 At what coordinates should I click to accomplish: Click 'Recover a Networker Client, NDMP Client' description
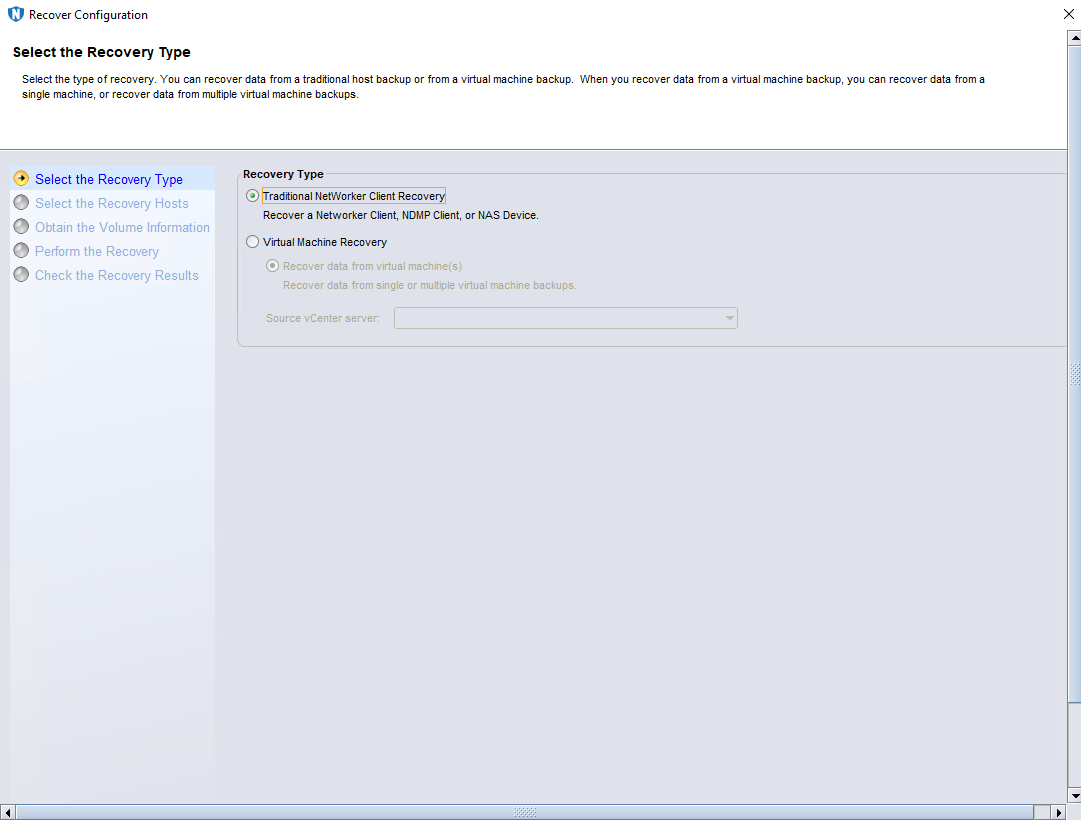point(401,215)
